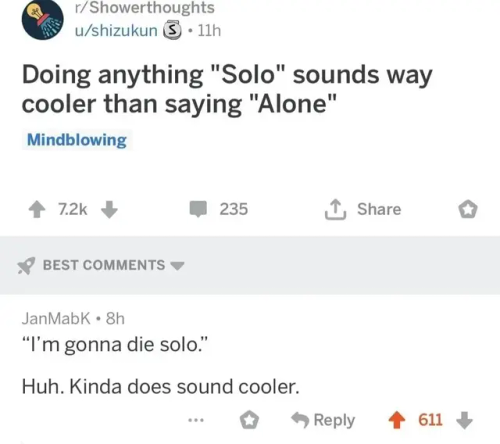The image size is (500, 444).
Task: Open JanMabK's user profile
Action: 56,318
